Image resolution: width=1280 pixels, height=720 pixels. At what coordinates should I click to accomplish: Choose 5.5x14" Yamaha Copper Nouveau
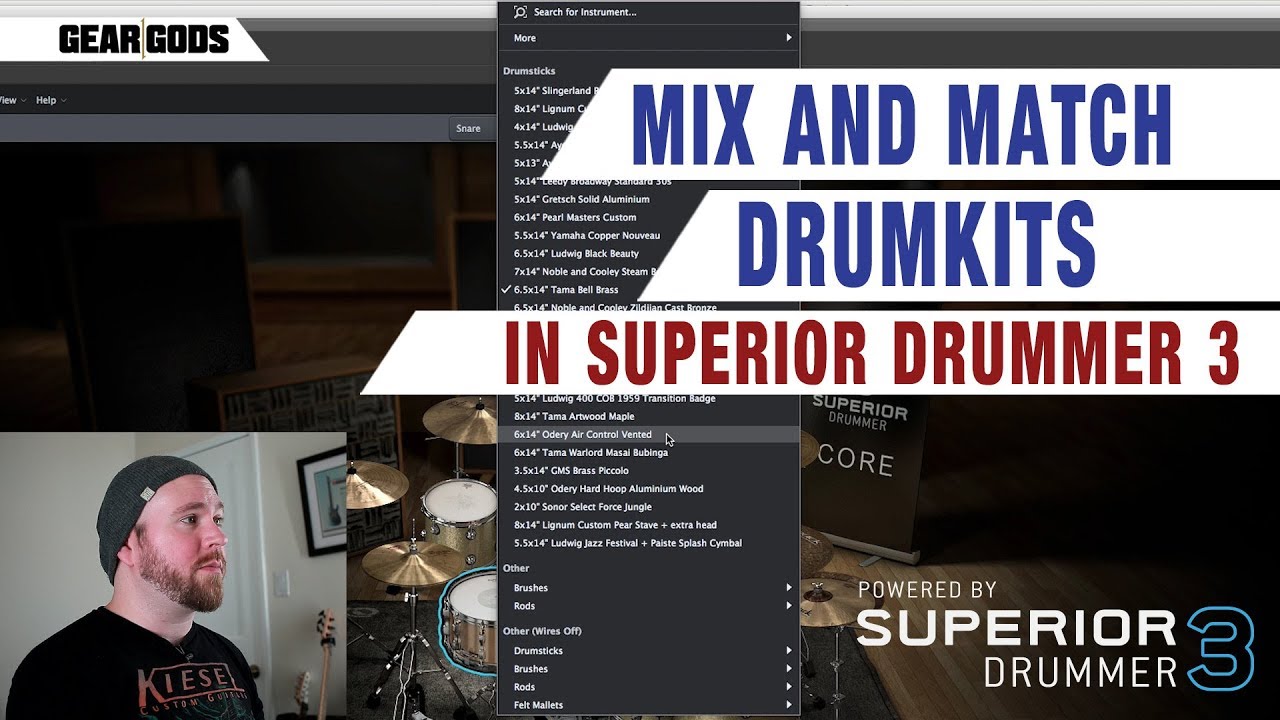click(648, 235)
